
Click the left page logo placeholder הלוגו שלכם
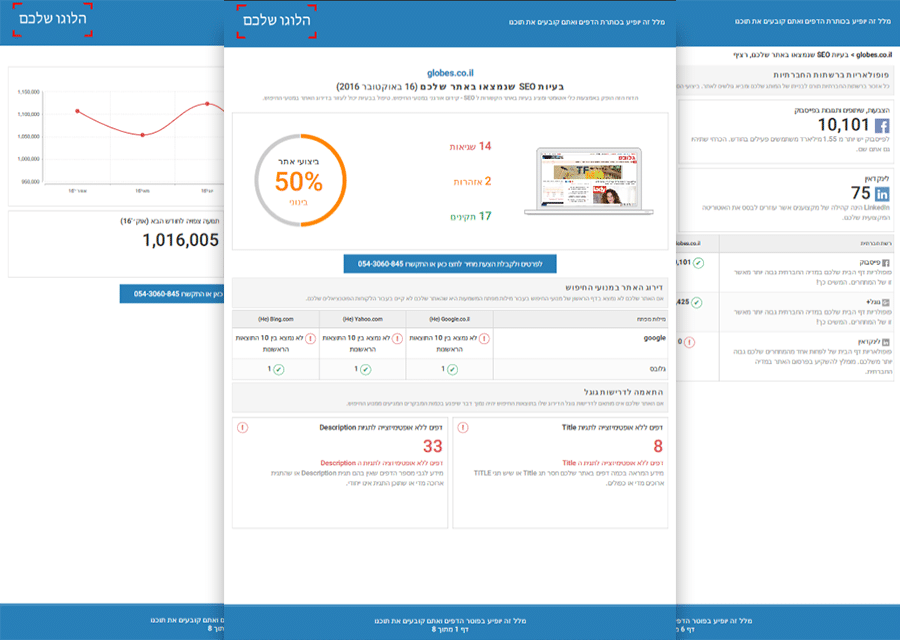(x=52, y=20)
